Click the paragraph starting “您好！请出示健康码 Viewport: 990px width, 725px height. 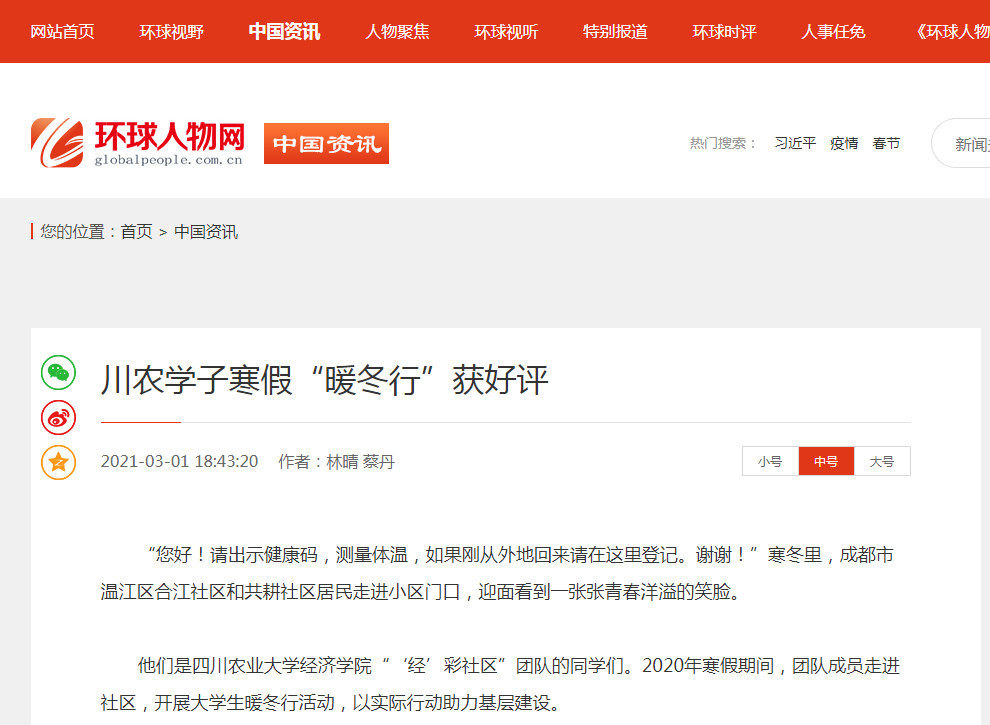pos(498,573)
